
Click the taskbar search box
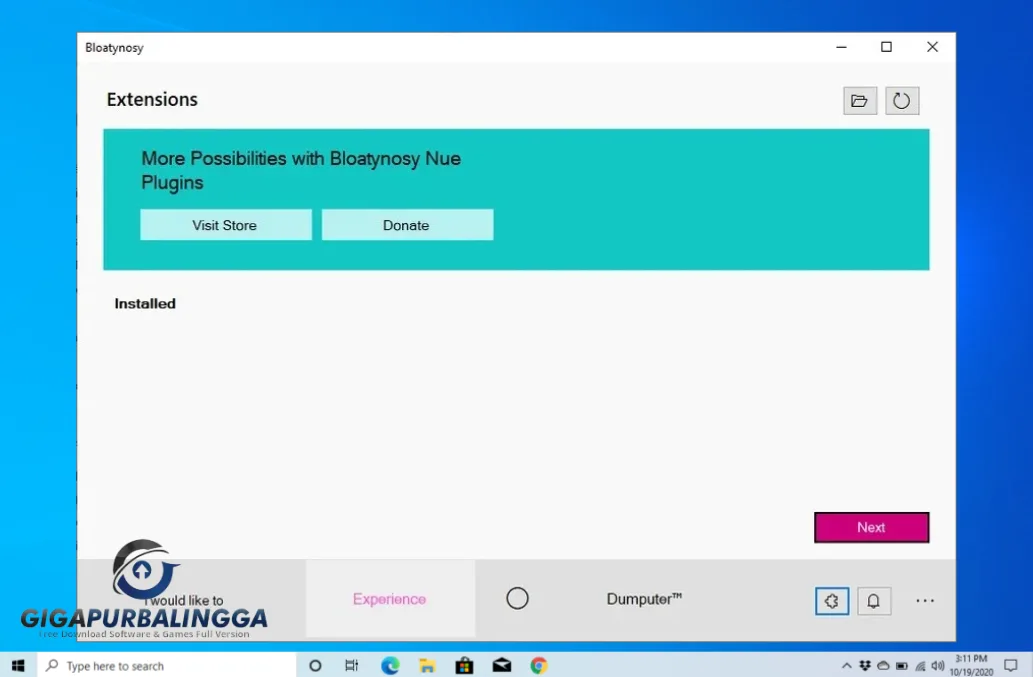click(167, 666)
